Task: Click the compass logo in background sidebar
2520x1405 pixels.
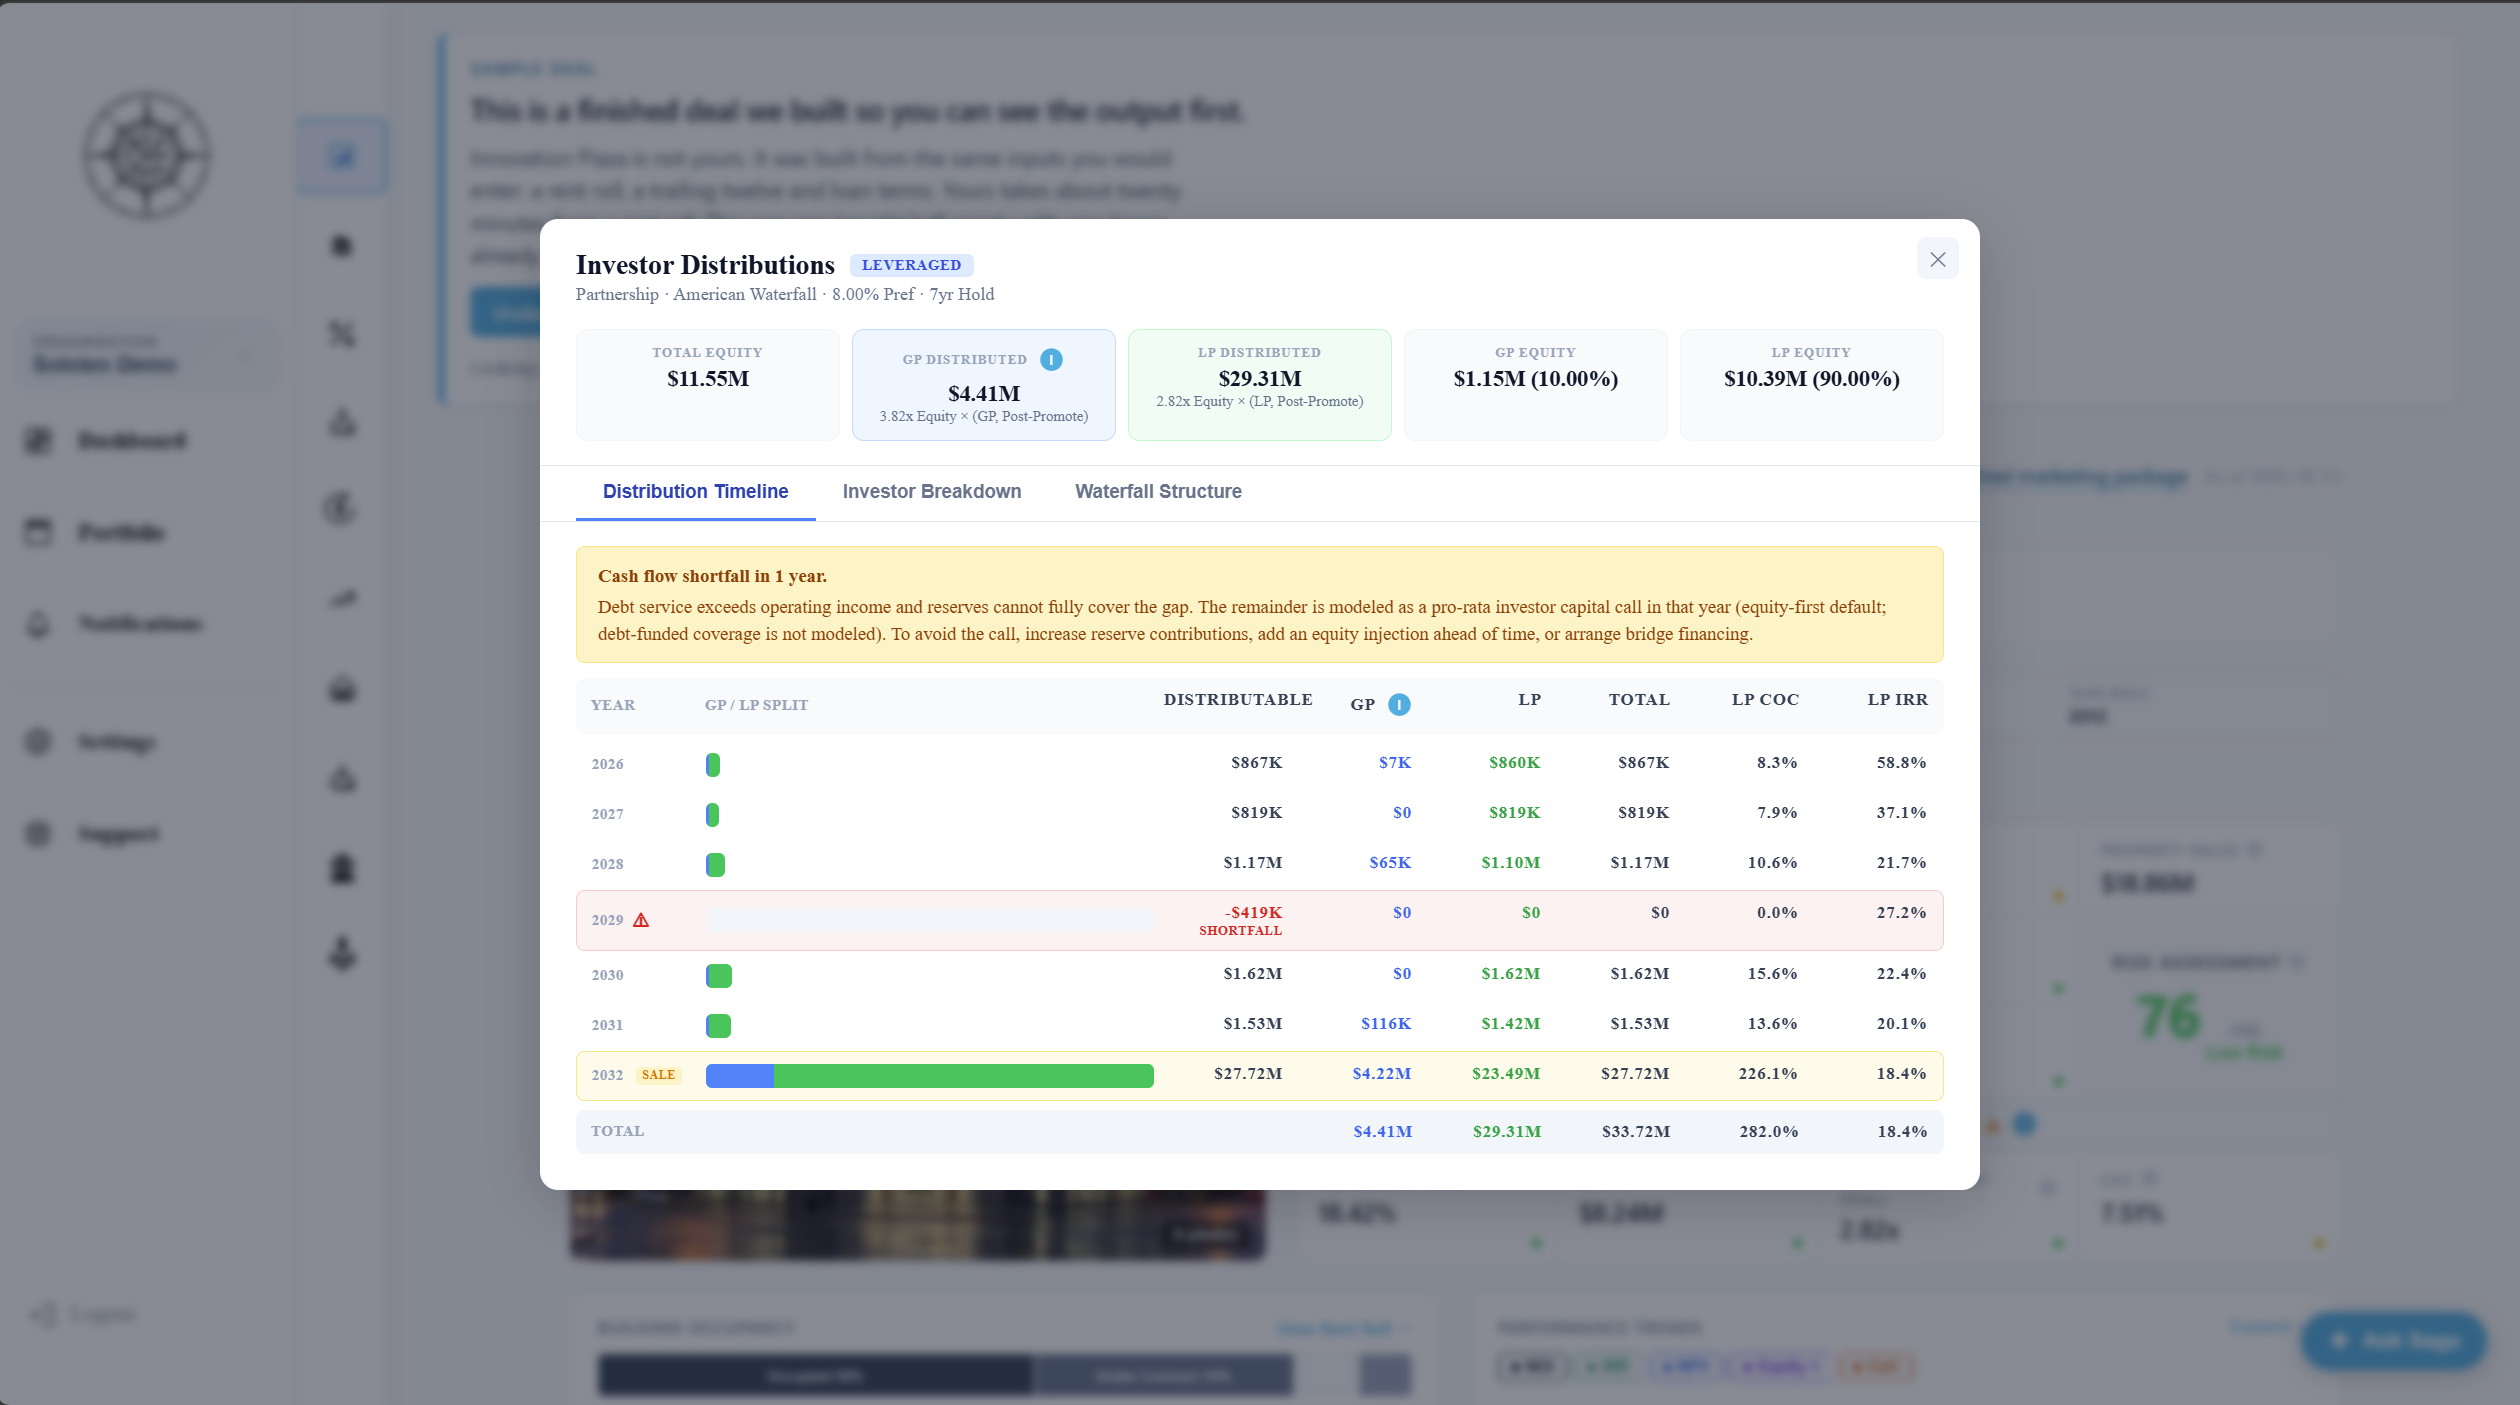Action: (147, 155)
